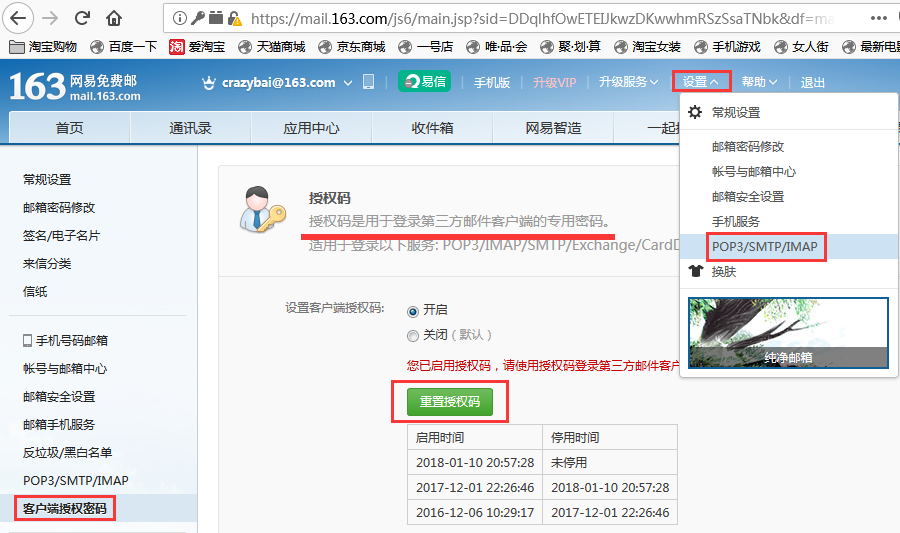Switch to the 通讯录 tab

[x=191, y=127]
